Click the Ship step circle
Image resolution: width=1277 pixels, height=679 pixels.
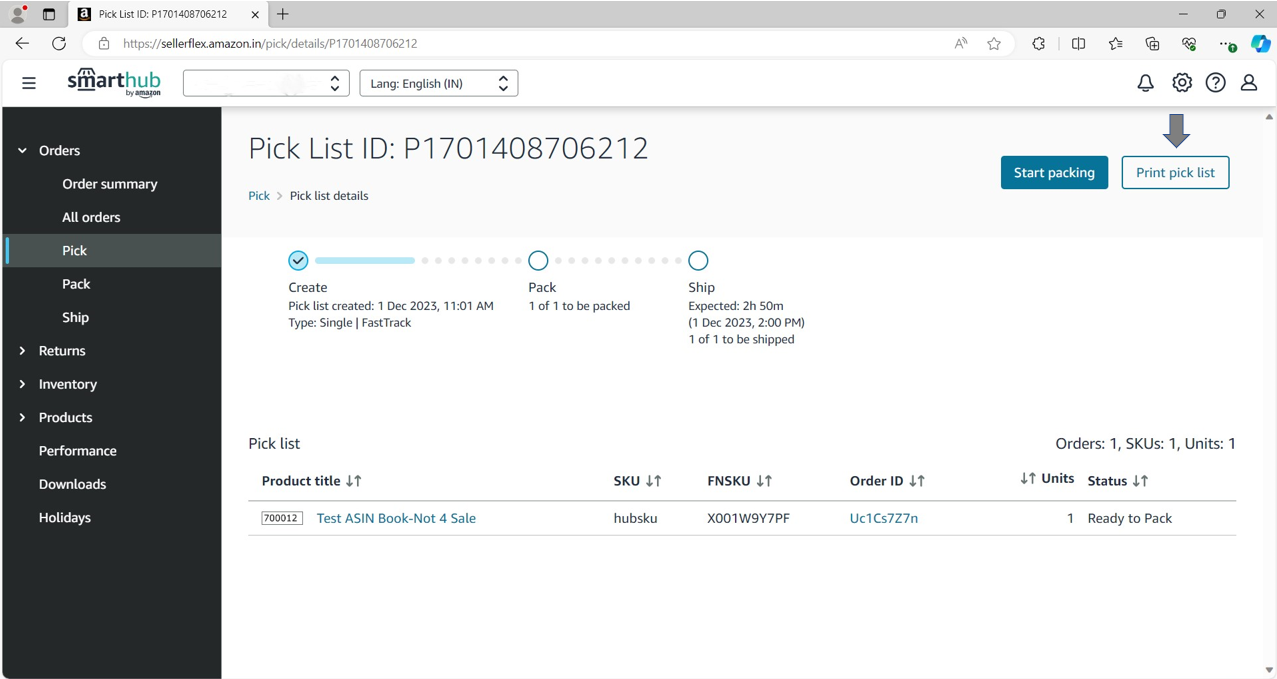coord(698,261)
